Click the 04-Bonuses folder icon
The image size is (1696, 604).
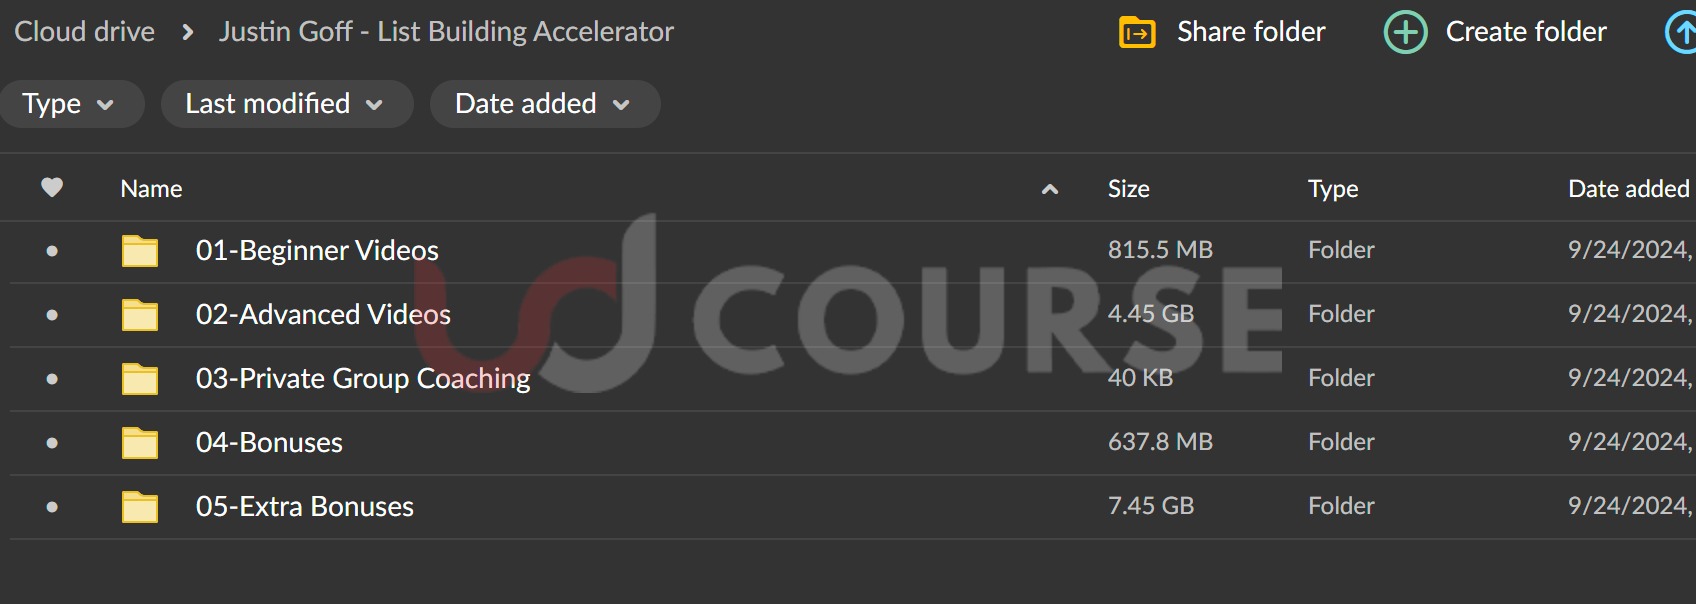pos(140,443)
